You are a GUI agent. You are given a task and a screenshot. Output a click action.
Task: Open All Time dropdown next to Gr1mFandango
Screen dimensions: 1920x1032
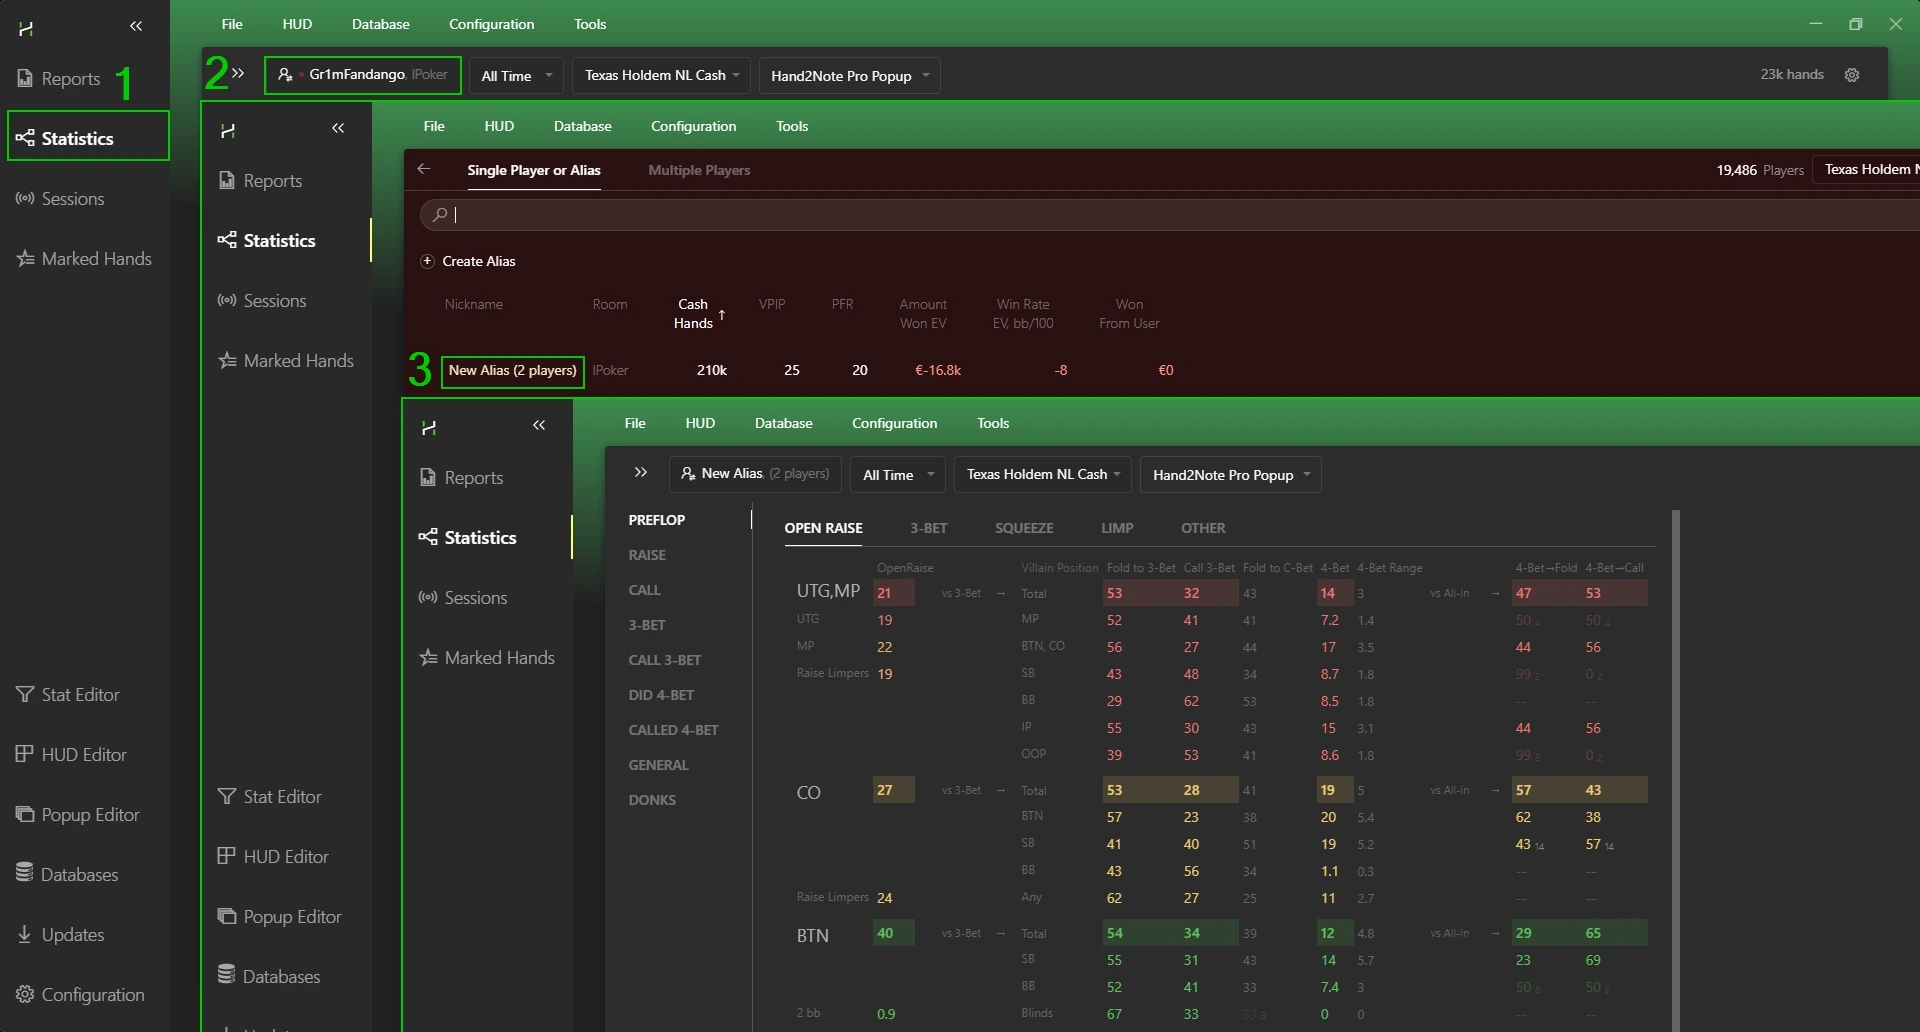pyautogui.click(x=516, y=76)
